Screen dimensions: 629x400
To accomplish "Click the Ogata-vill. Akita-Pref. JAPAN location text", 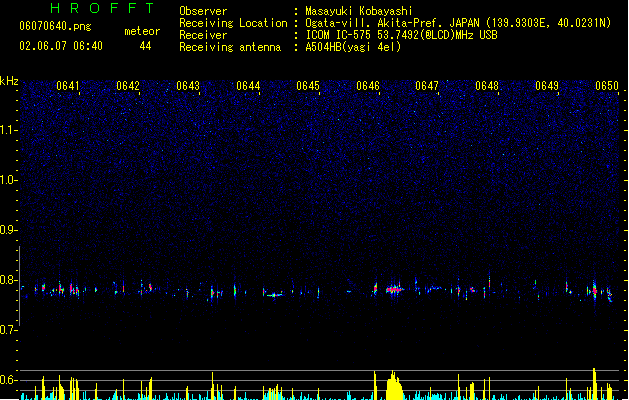I will [392, 23].
